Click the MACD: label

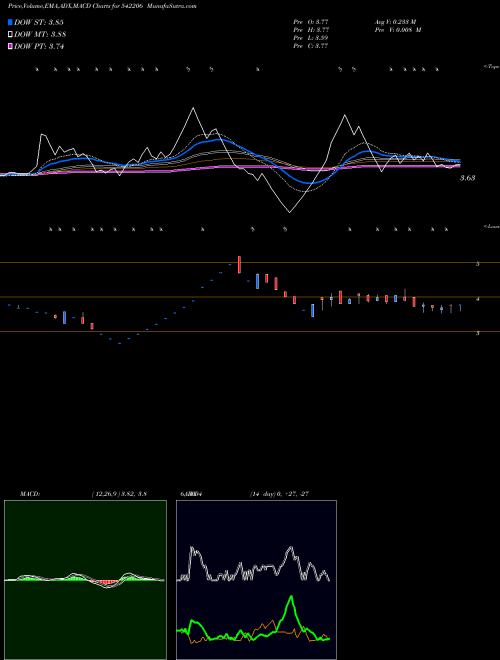pyautogui.click(x=29, y=494)
